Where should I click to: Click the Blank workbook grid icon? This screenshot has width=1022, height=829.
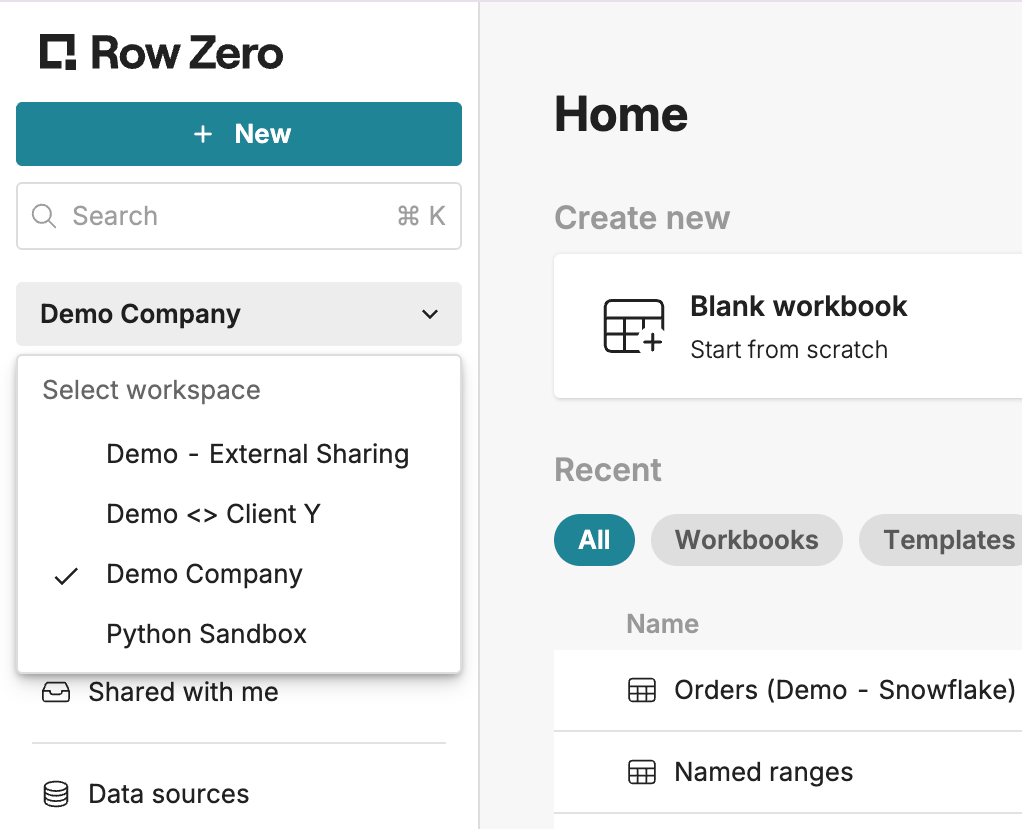634,326
